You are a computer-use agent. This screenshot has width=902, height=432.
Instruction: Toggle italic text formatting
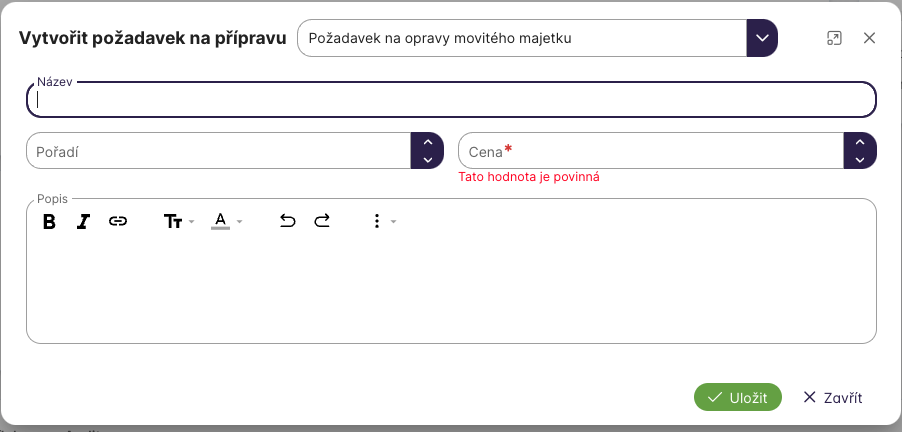[x=83, y=222]
